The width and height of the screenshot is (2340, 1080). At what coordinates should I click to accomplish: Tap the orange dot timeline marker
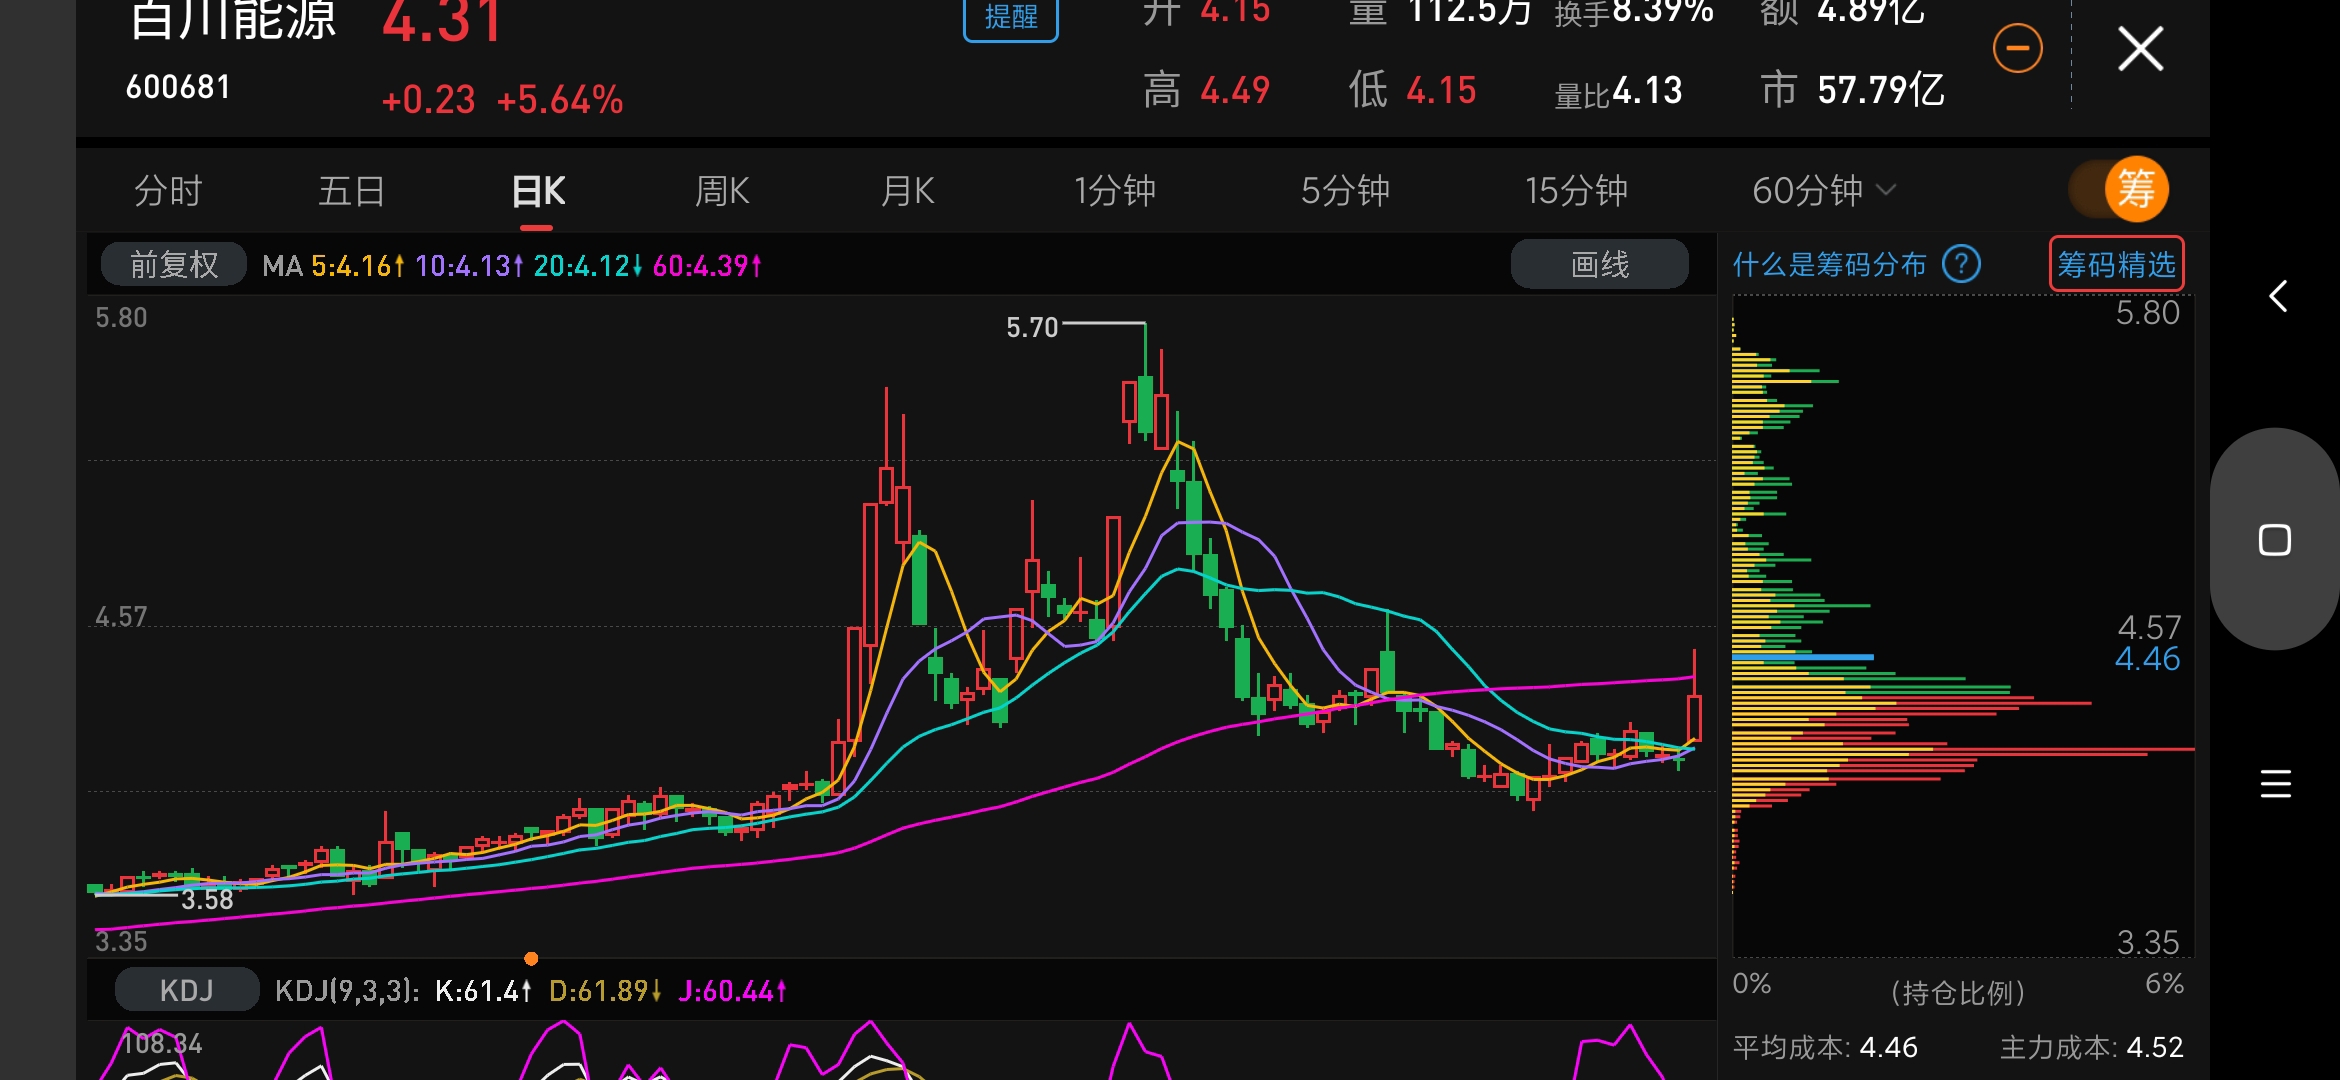tap(531, 959)
